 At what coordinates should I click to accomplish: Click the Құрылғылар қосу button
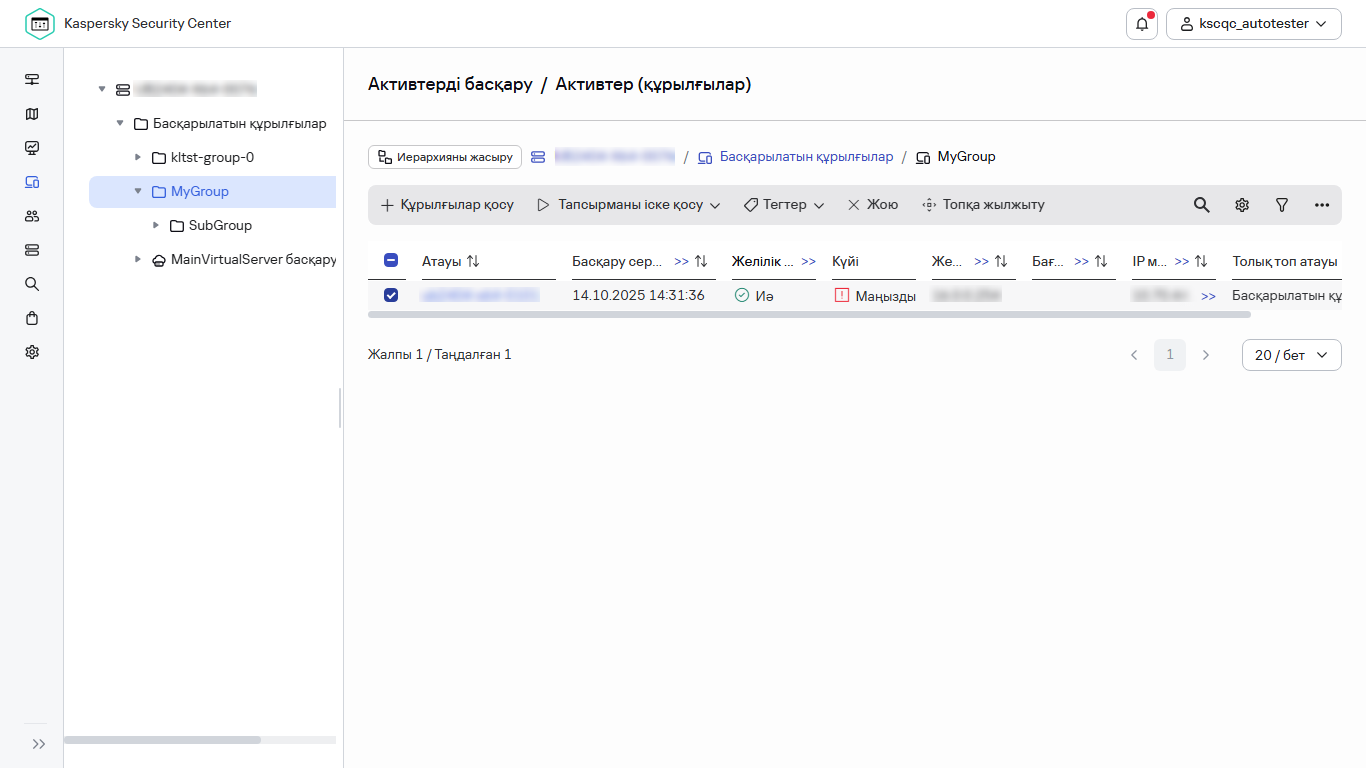[x=447, y=205]
